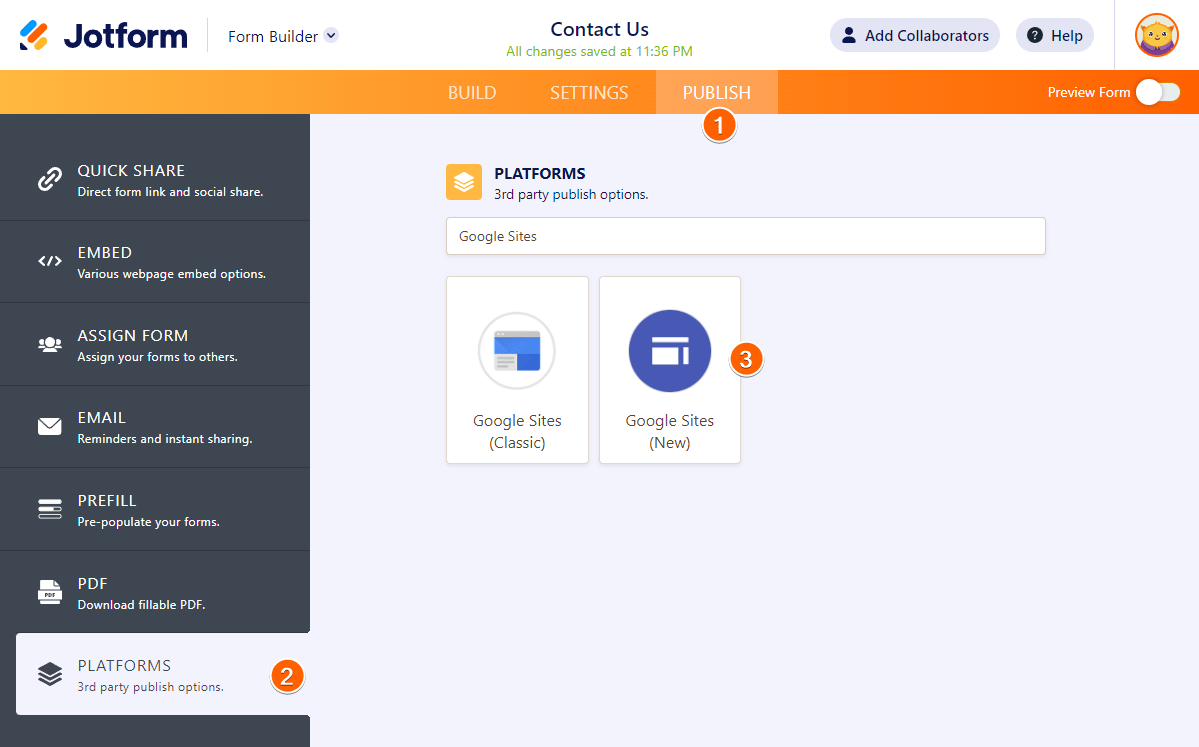Open EMBED sidebar section
Image resolution: width=1199 pixels, height=747 pixels.
click(154, 262)
